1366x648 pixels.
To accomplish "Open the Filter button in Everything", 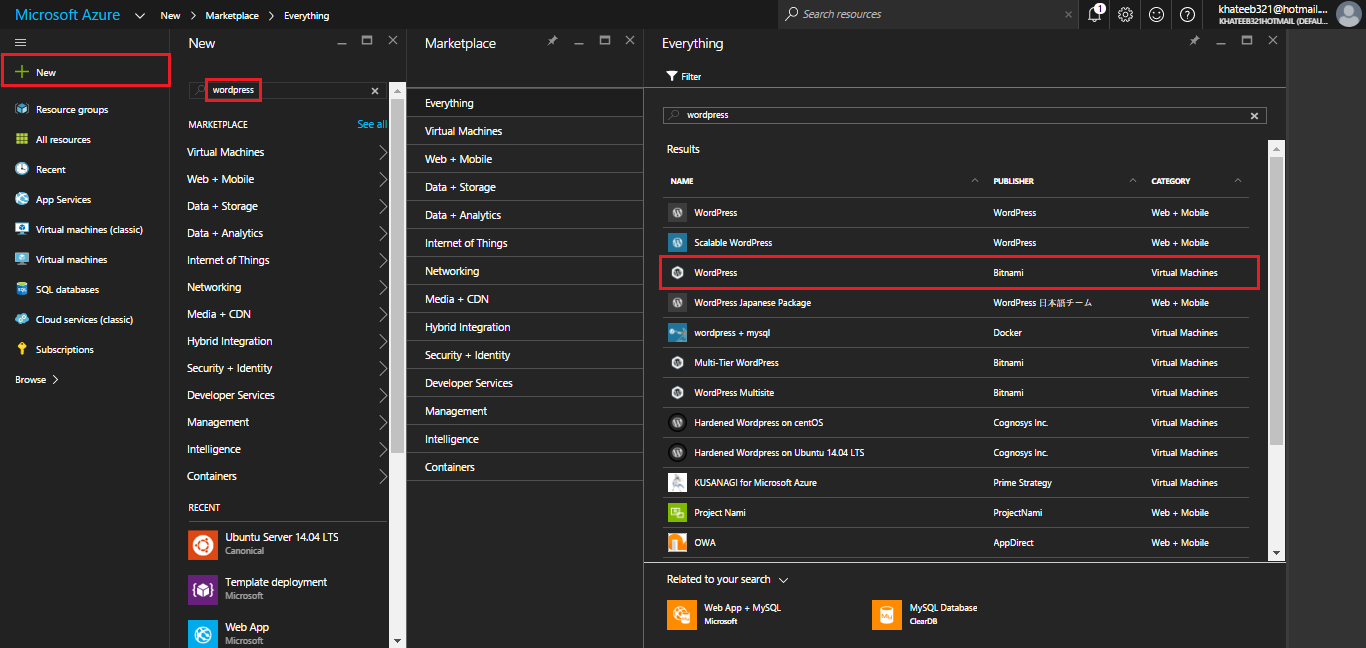I will tap(684, 76).
